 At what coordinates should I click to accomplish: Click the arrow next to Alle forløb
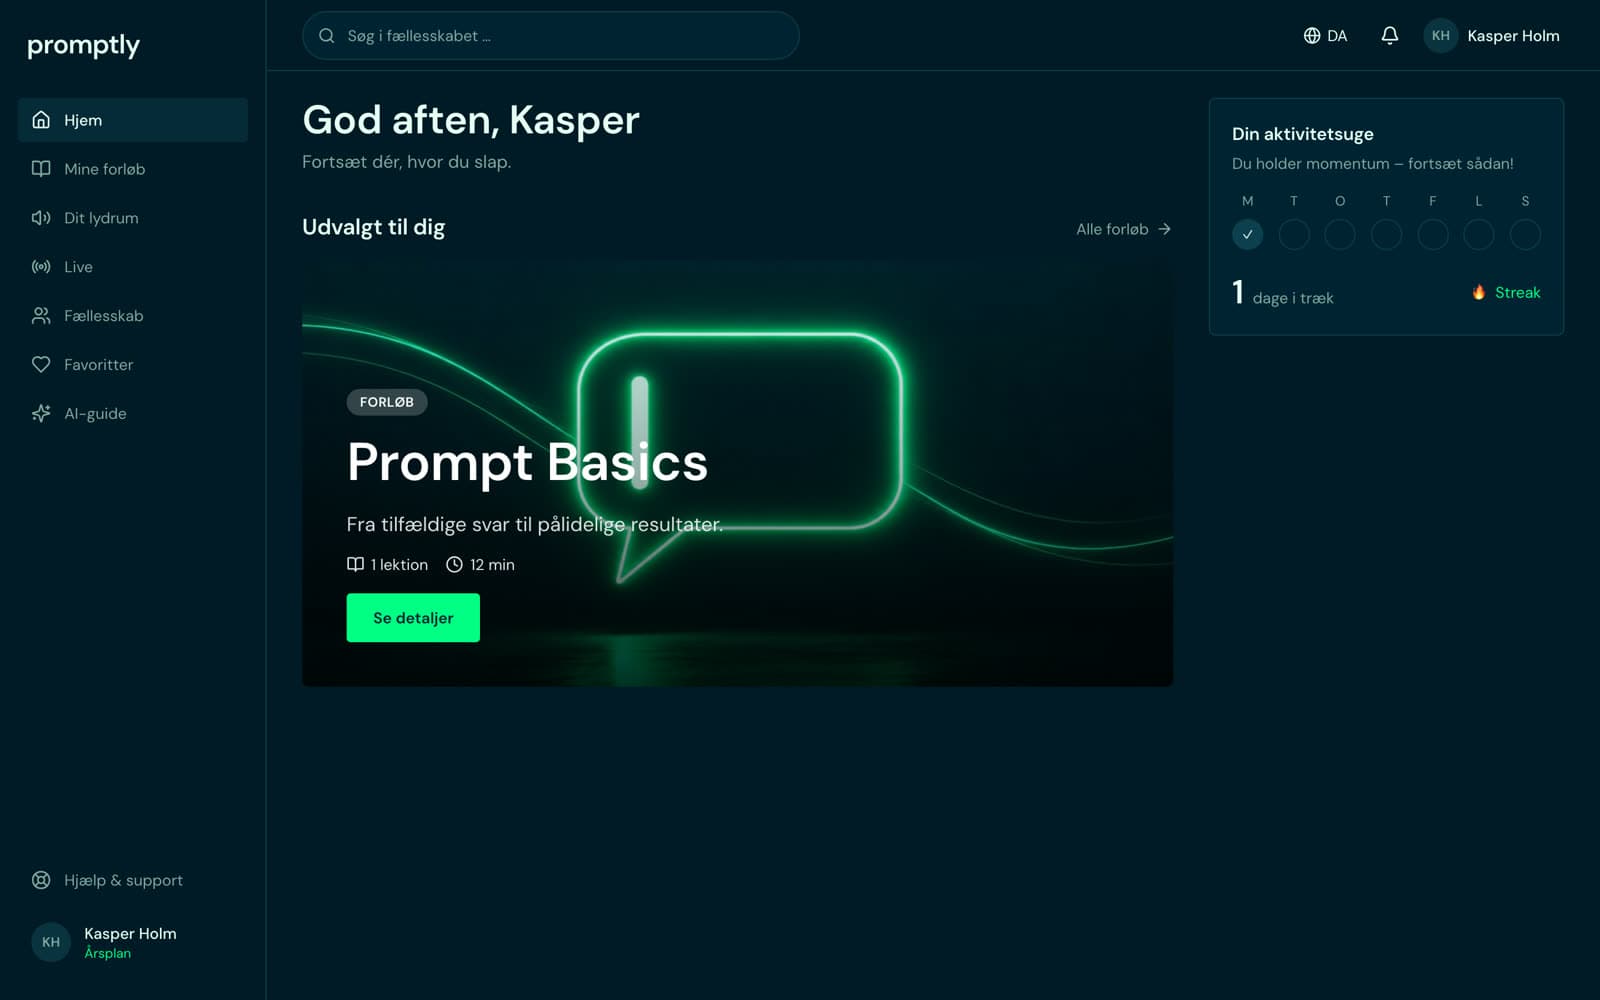pyautogui.click(x=1164, y=229)
